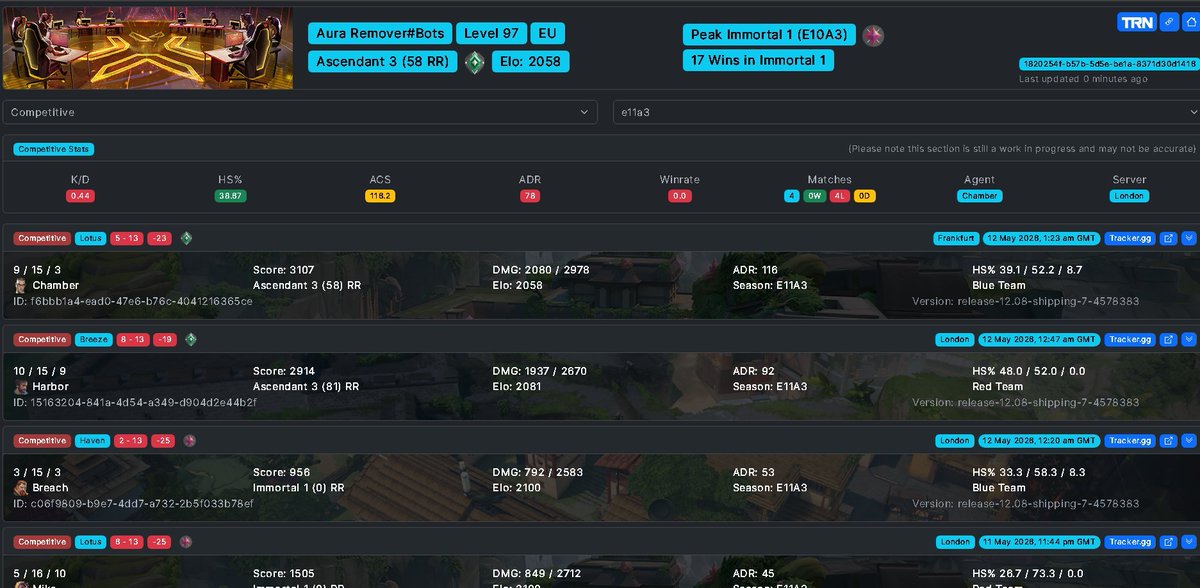This screenshot has width=1200, height=588.
Task: Expand details of 12:47 am Breeze match
Action: click(x=1188, y=340)
